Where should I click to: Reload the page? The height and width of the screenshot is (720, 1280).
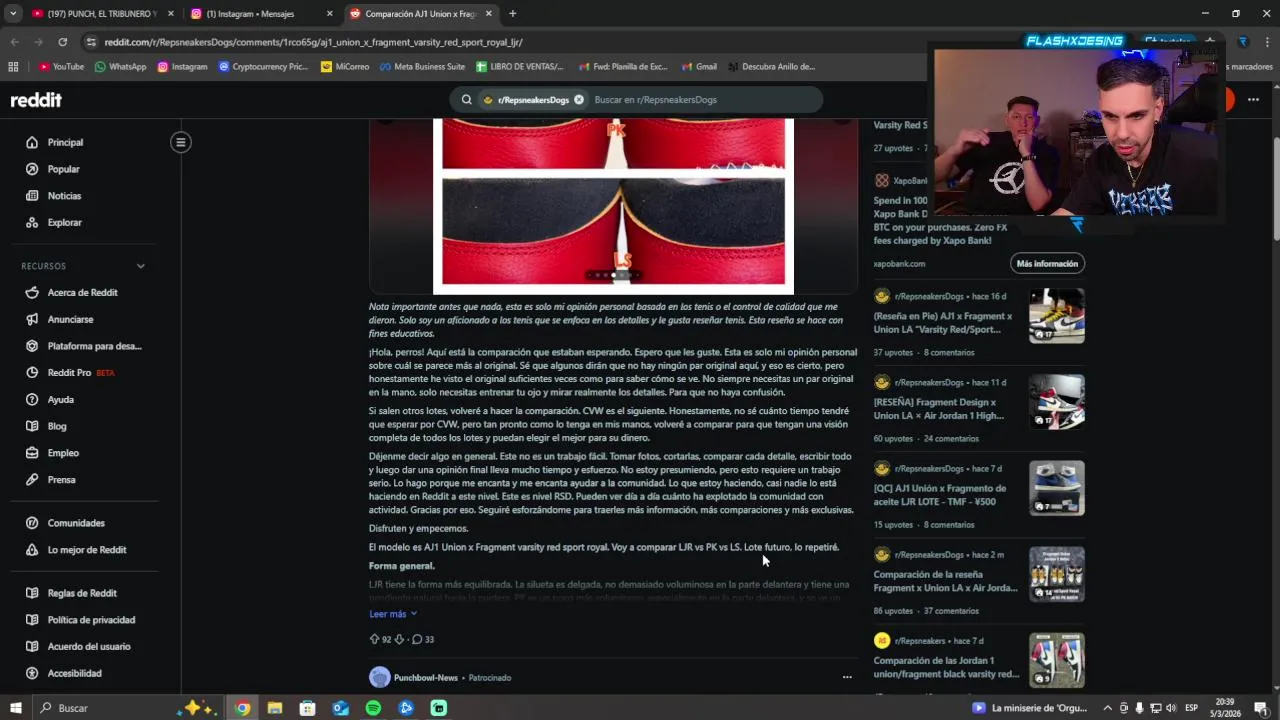62,42
